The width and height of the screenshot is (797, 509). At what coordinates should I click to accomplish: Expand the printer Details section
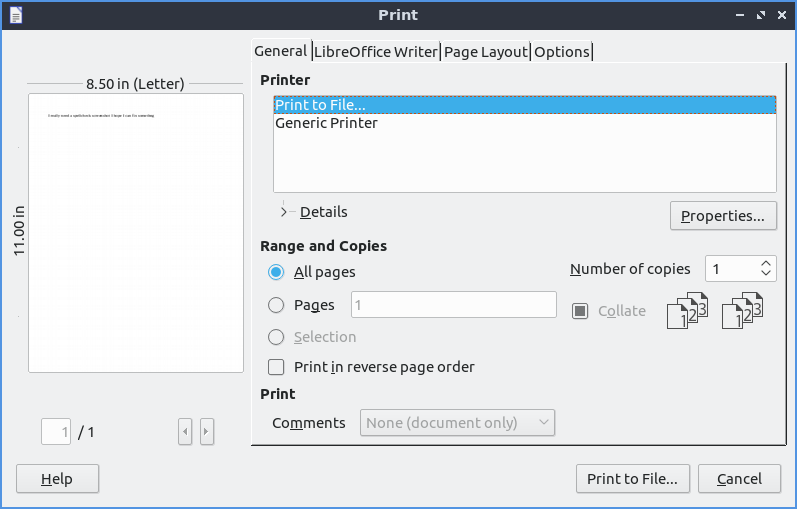(x=284, y=212)
